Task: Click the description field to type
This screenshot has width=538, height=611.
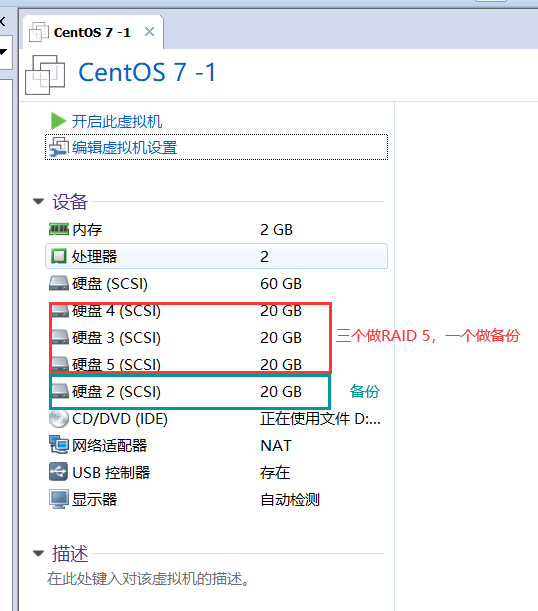Action: [x=148, y=579]
